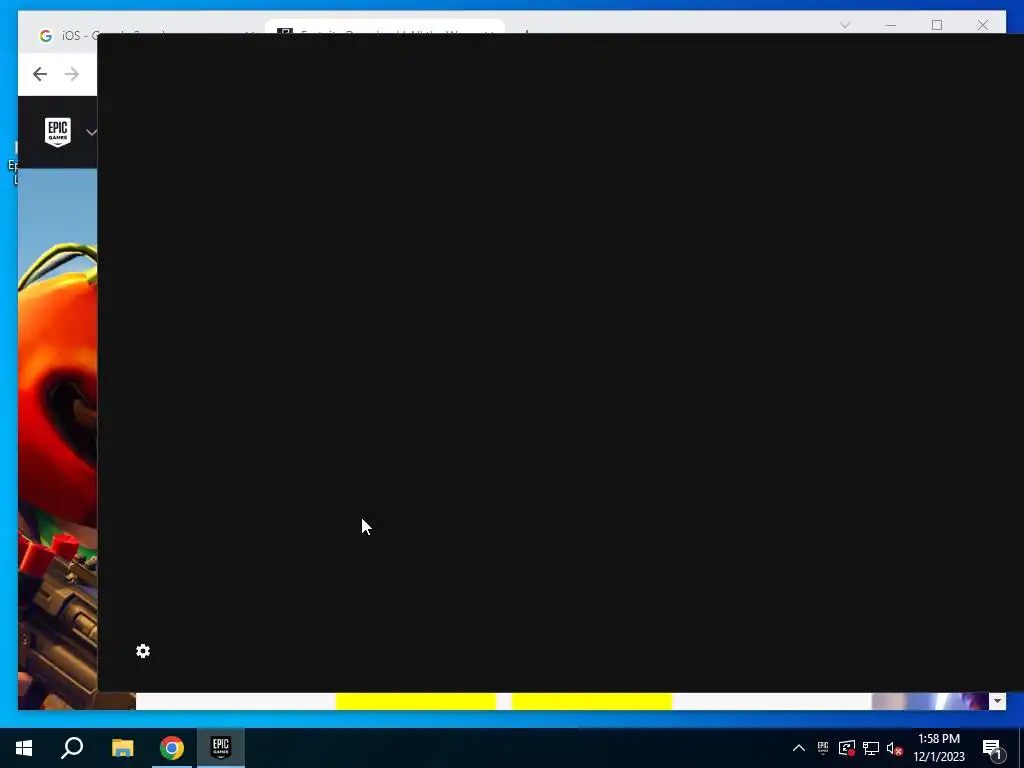Click Chrome's back navigation arrow

pos(40,74)
